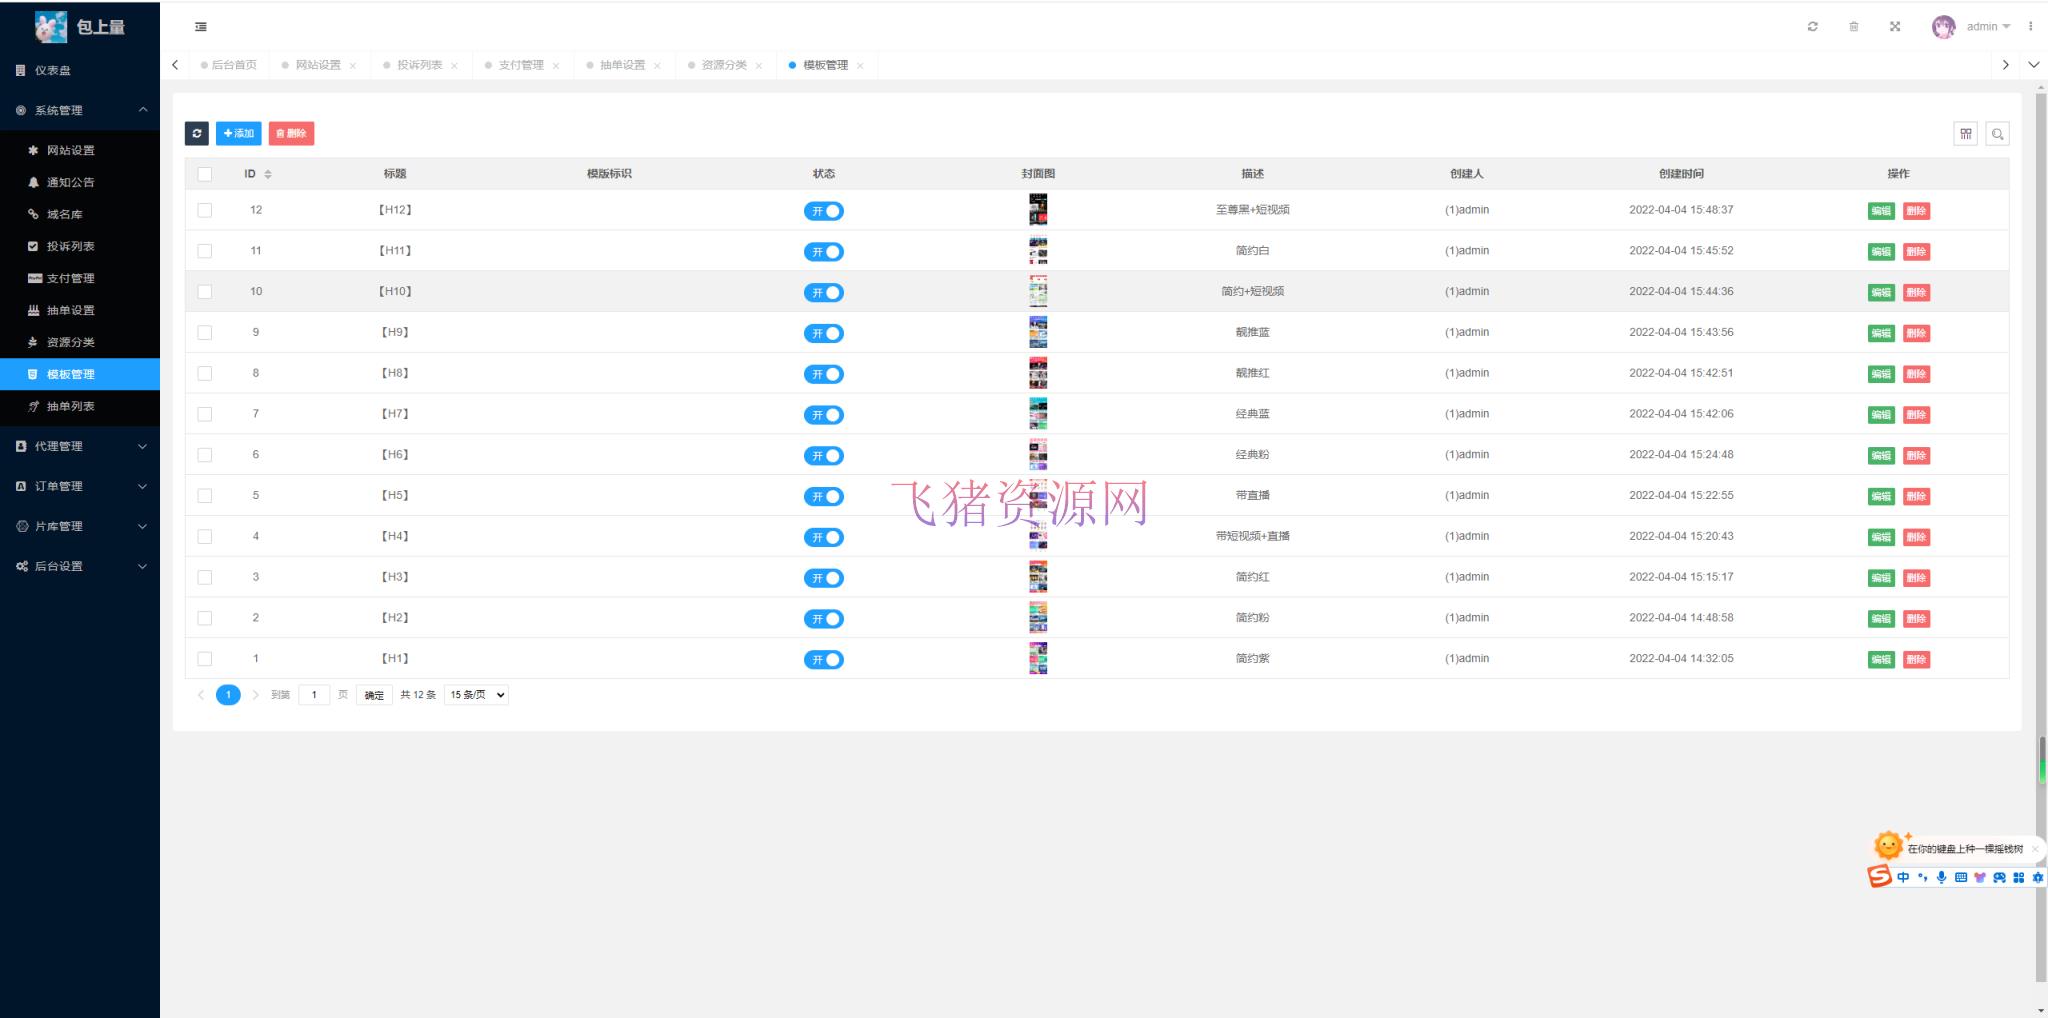
Task: Click the microphone icon in IME bar
Action: pos(1941,877)
